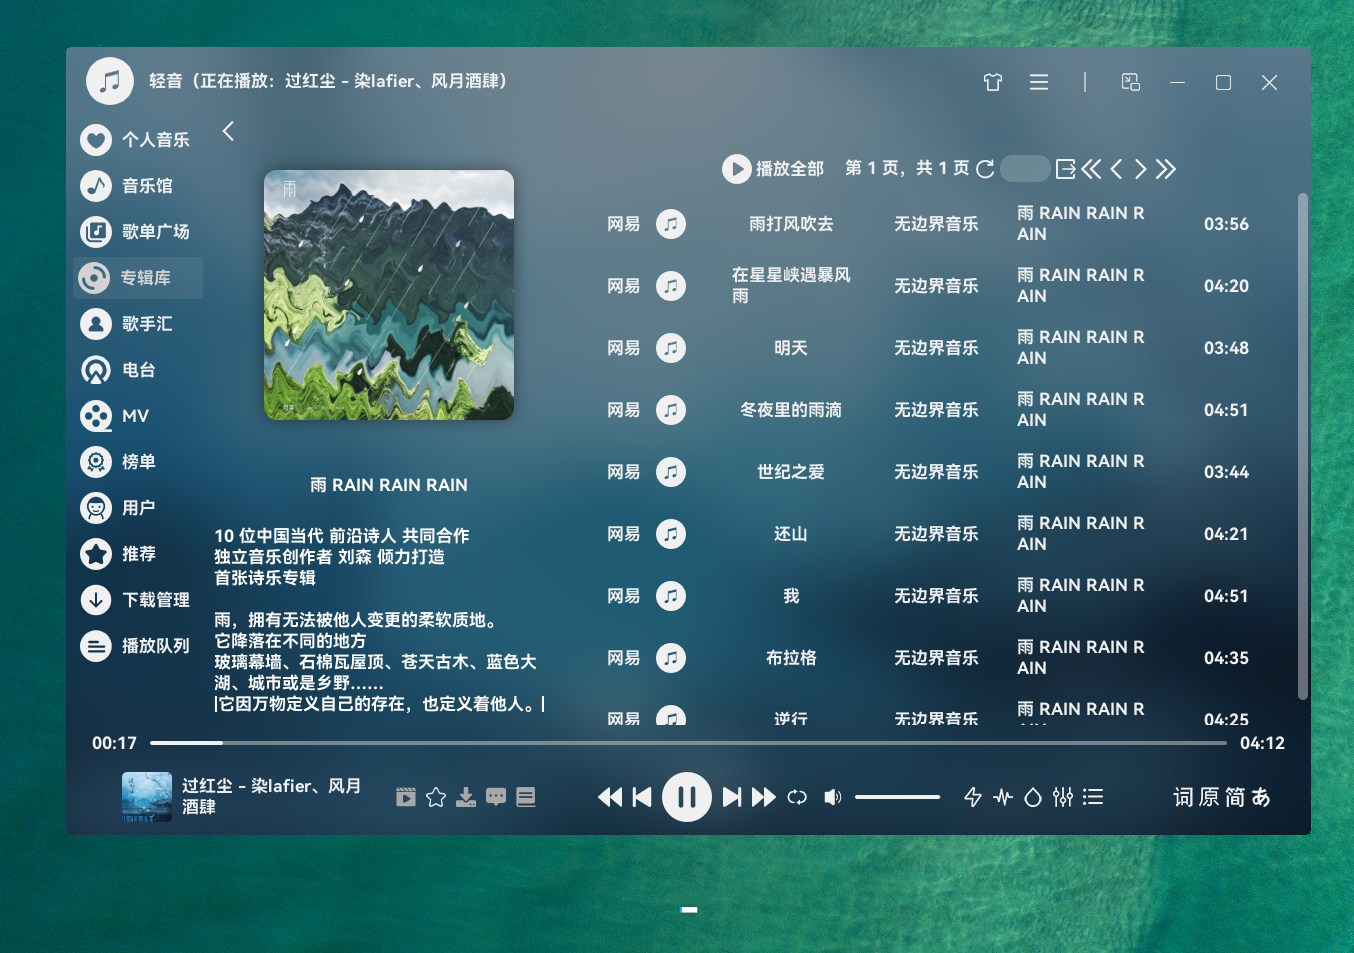Click the fast forward button
Viewport: 1354px width, 953px height.
764,797
